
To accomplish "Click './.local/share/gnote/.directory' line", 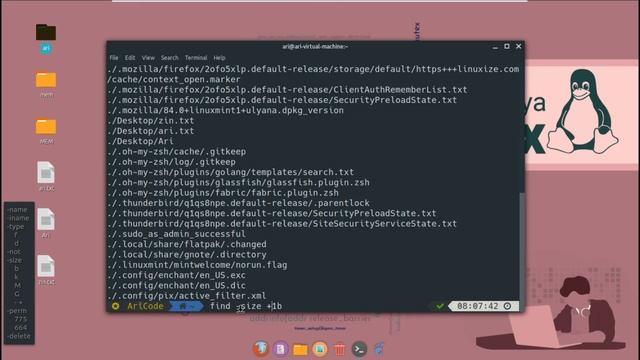I will pyautogui.click(x=187, y=255).
